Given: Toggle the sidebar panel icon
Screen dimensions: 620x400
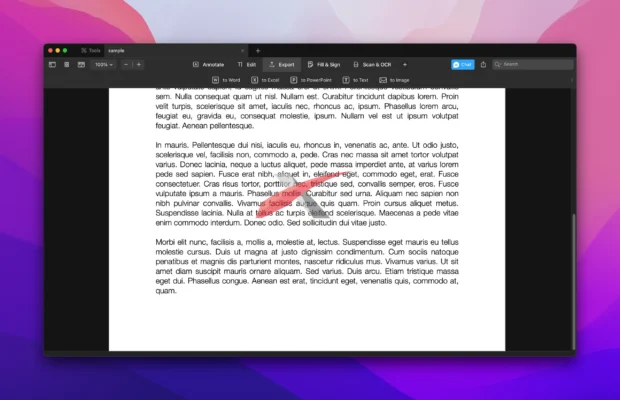Looking at the screenshot, I should click(52, 64).
